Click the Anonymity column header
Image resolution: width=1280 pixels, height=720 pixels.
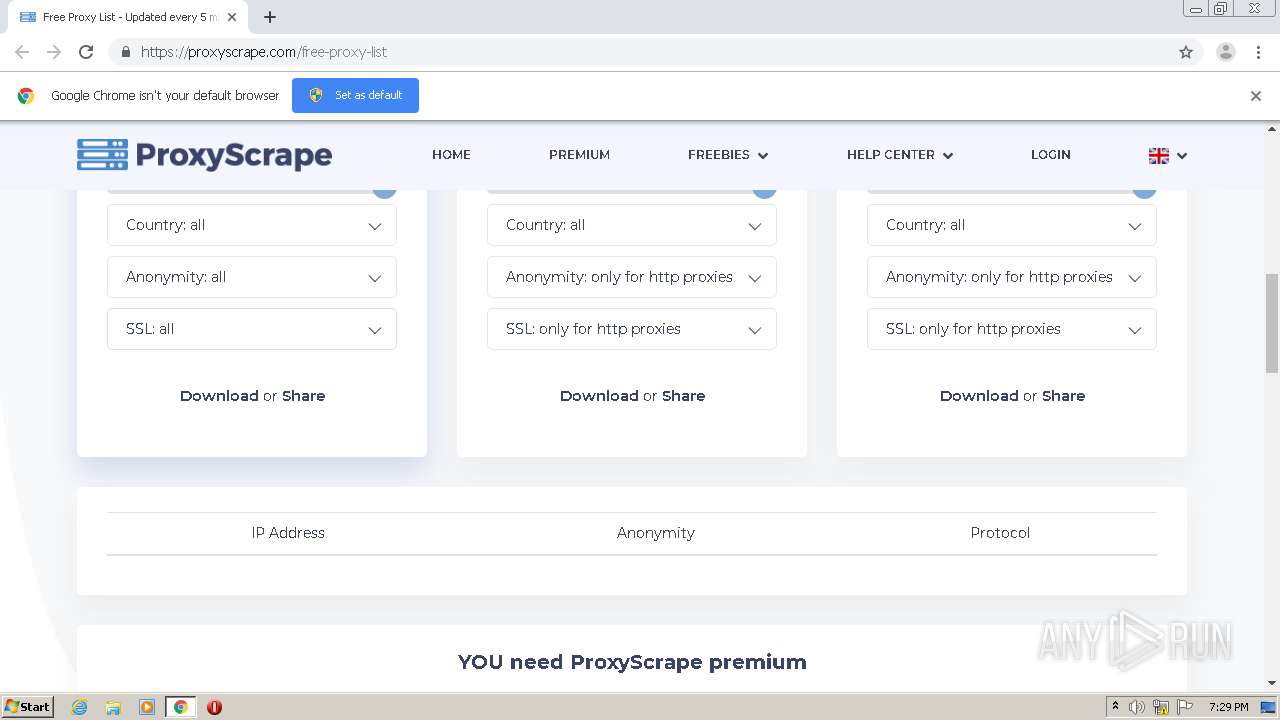click(x=656, y=533)
